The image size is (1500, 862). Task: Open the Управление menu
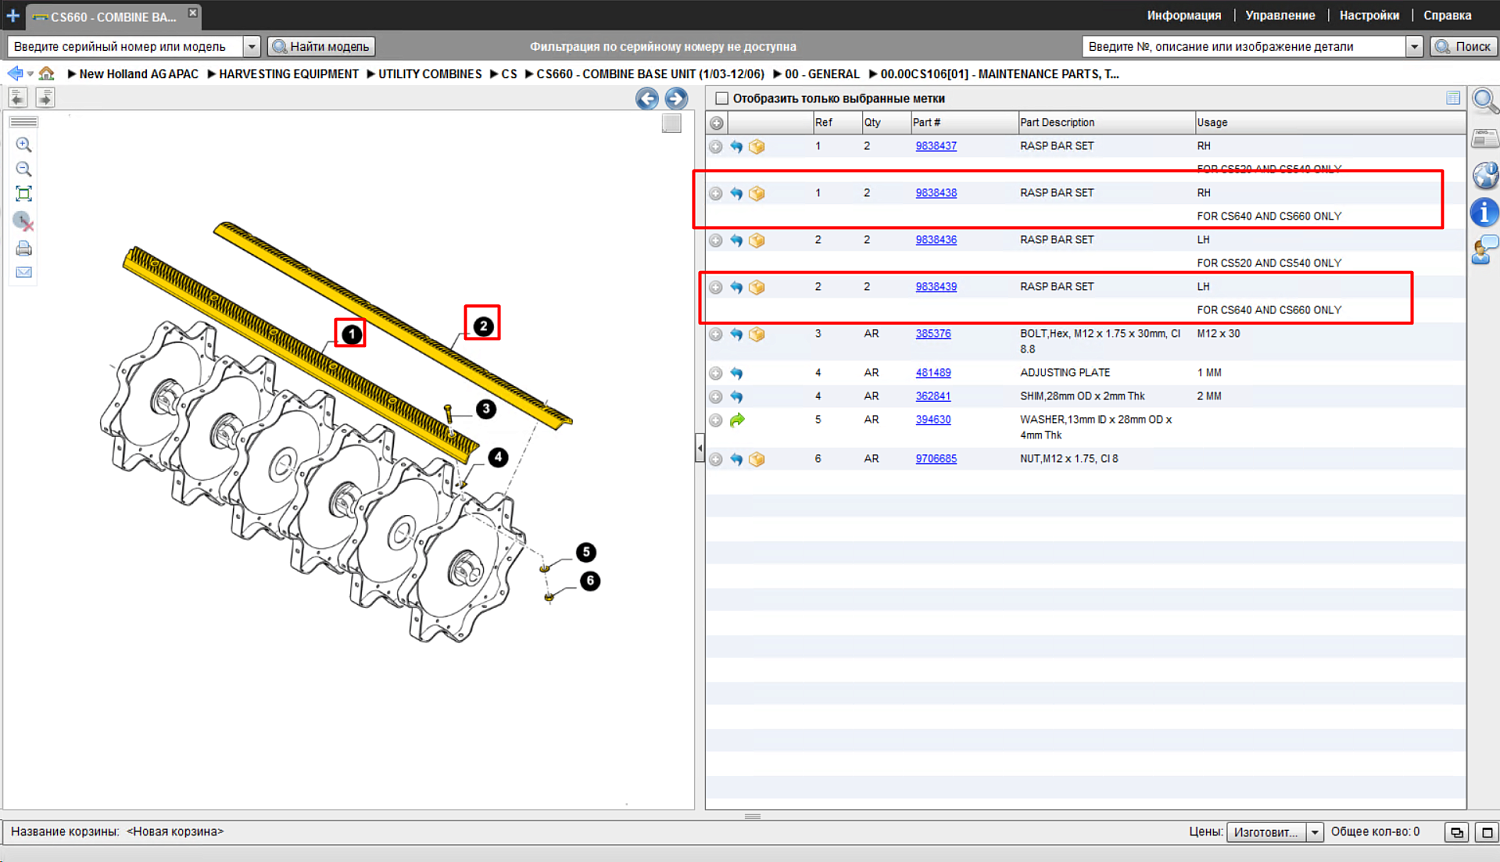click(1280, 16)
